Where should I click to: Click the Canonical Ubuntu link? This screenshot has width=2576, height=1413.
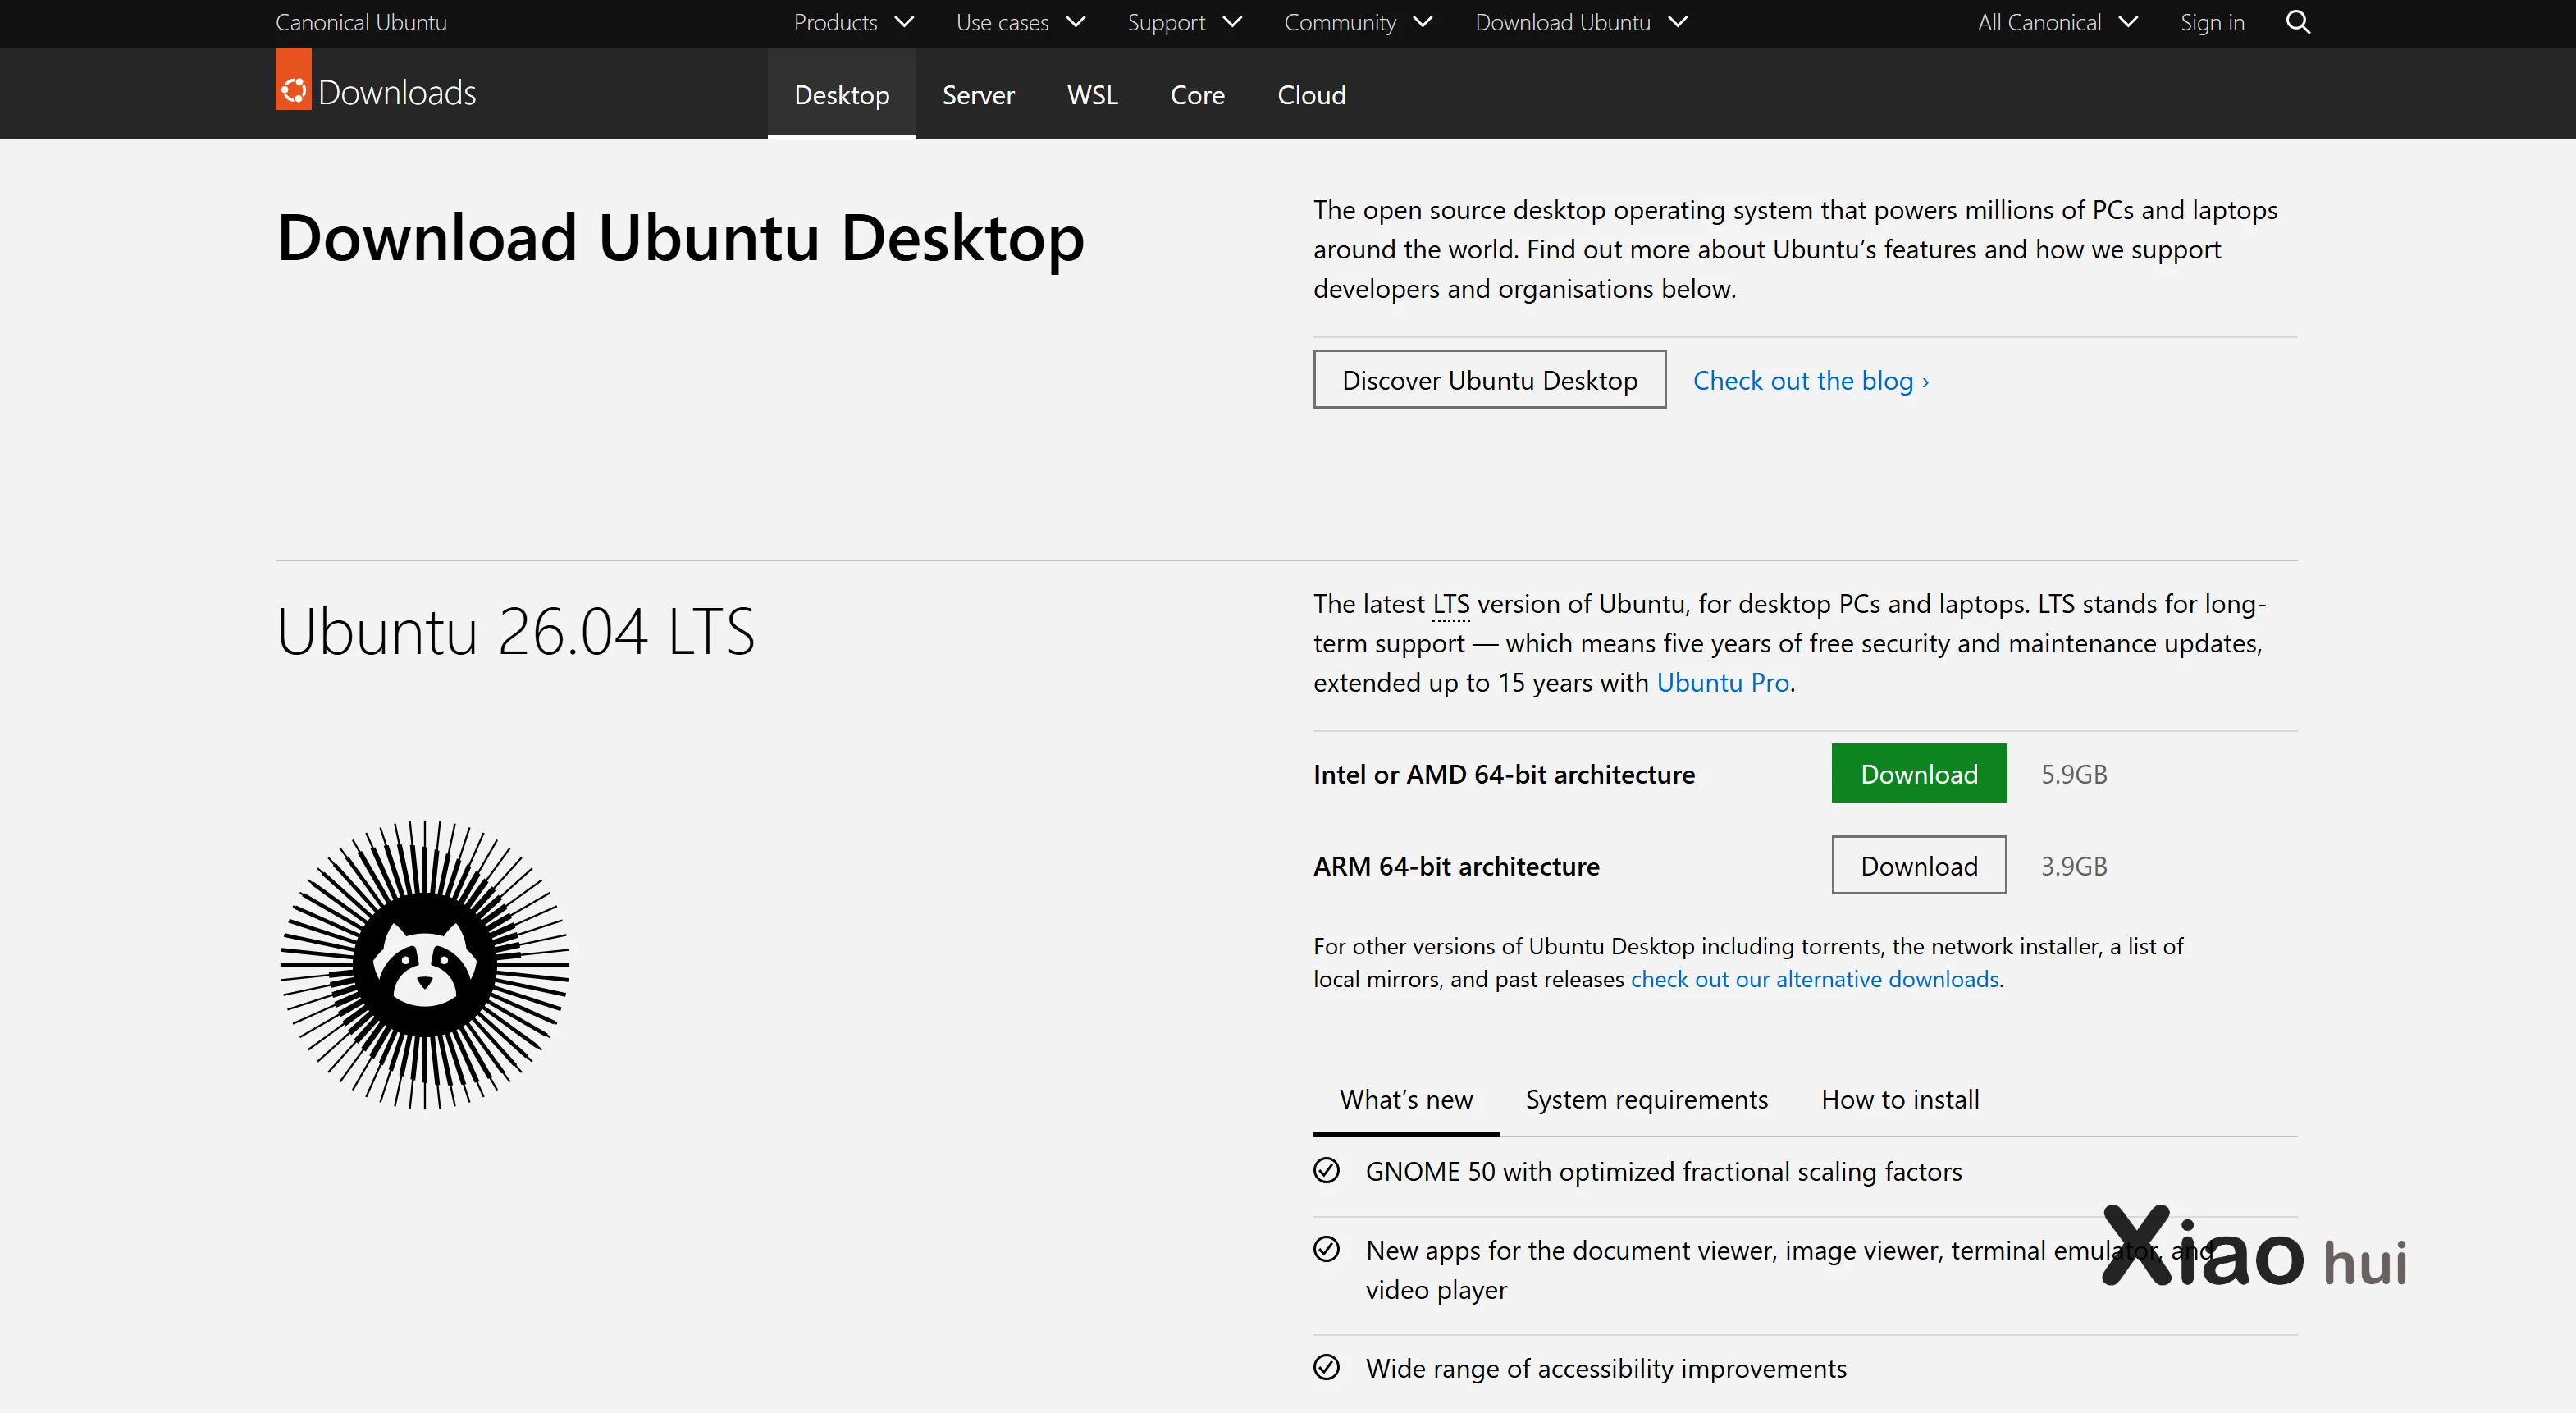(361, 22)
